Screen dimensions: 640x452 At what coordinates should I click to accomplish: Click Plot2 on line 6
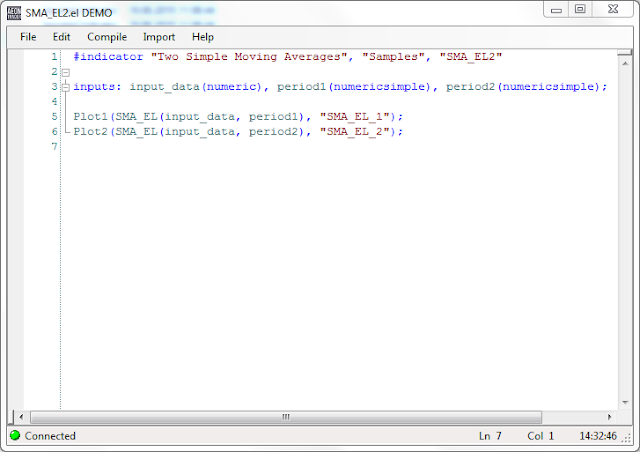[x=90, y=132]
